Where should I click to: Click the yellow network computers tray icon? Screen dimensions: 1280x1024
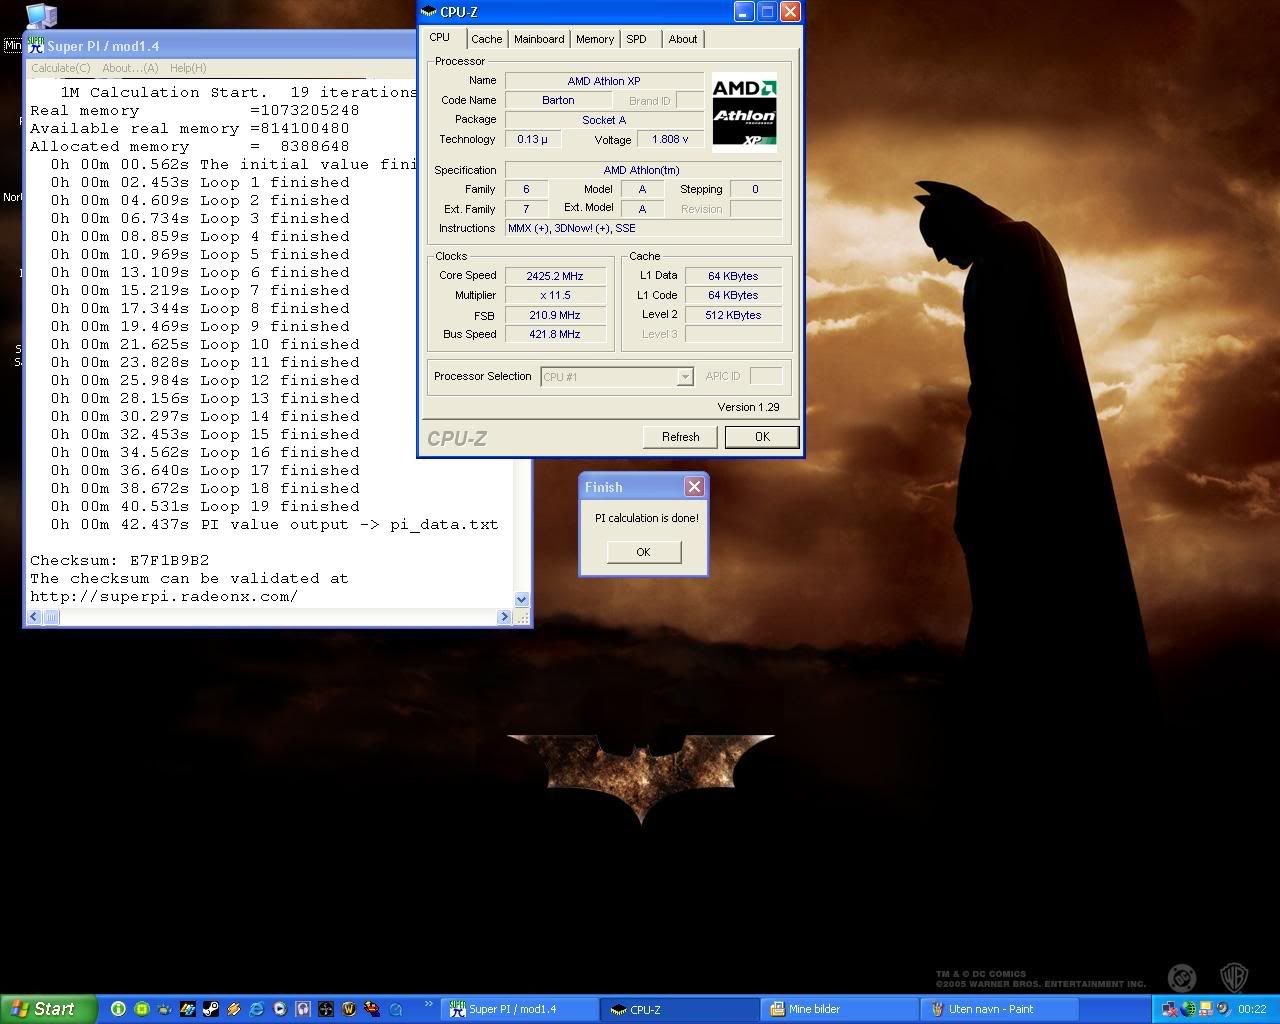point(1206,1009)
